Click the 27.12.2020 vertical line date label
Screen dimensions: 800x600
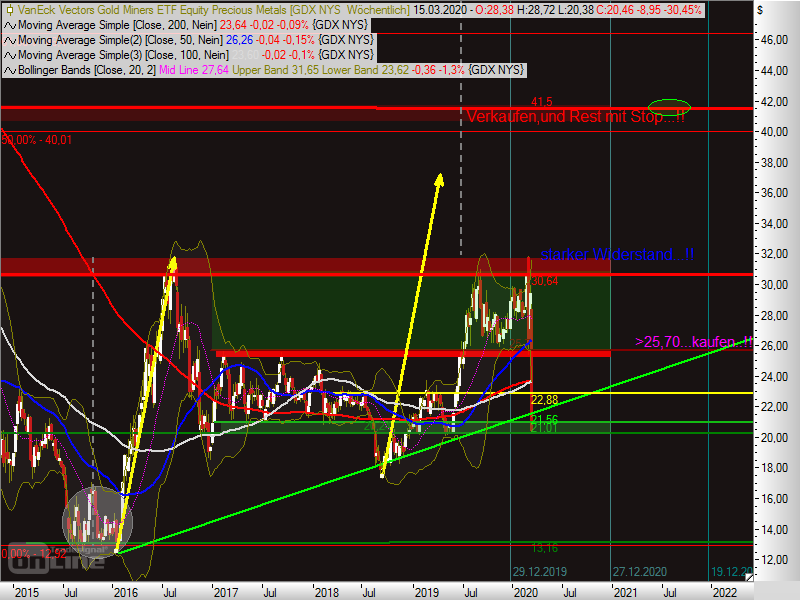(640, 571)
